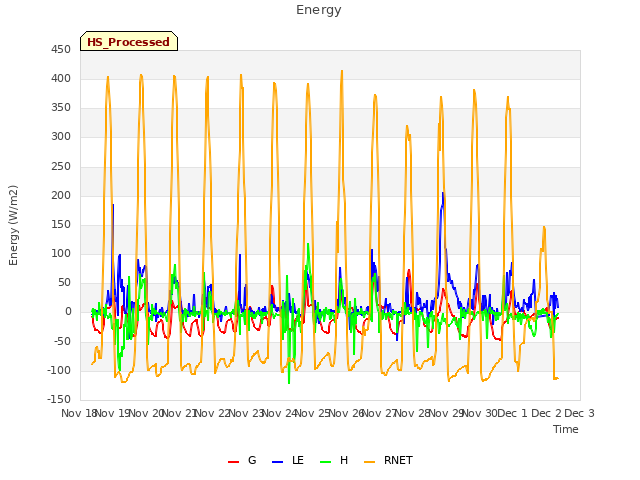Click the 350 y-axis tick label
The image size is (640, 480).
click(61, 108)
